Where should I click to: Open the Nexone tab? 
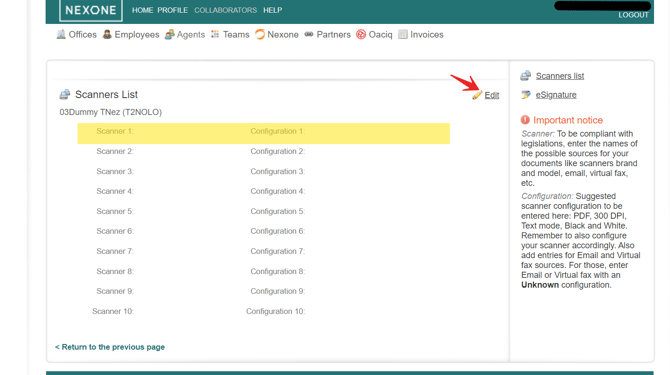[x=283, y=35]
